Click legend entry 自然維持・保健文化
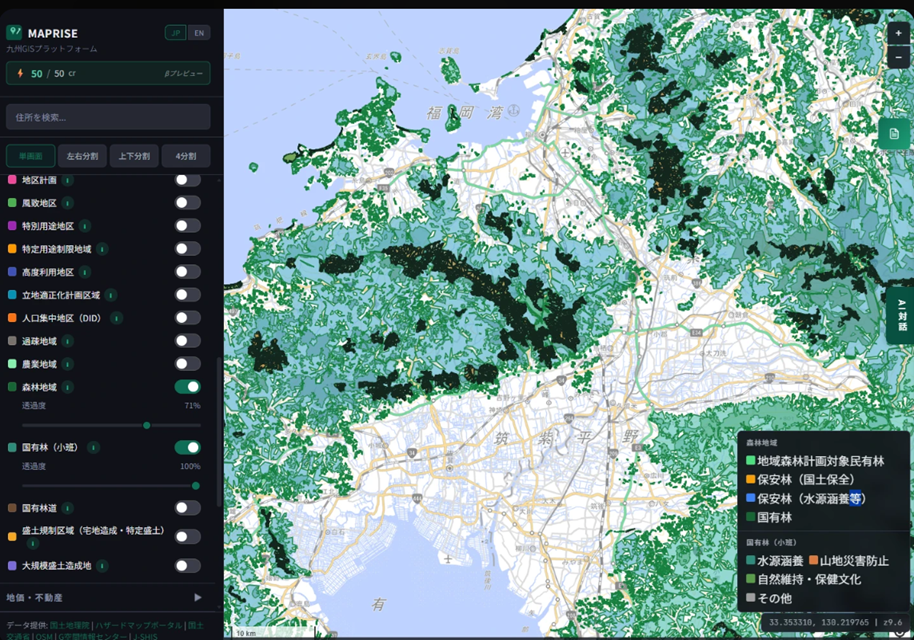The image size is (914, 640). coord(803,579)
